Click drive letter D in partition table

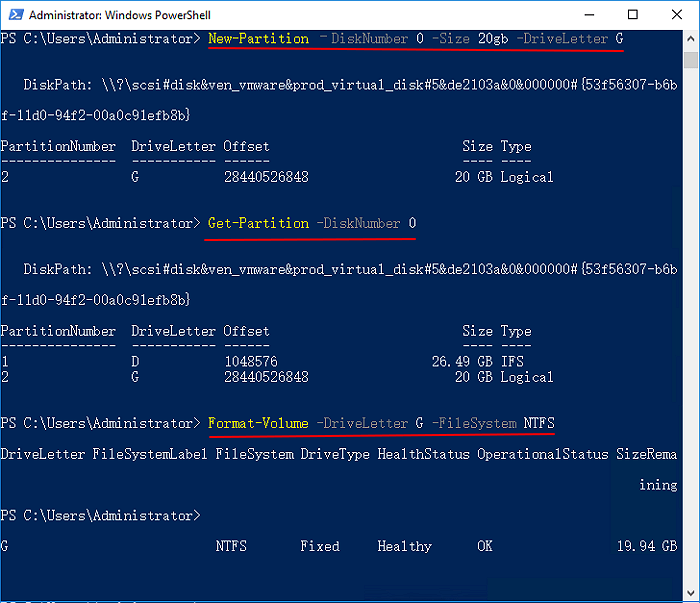[x=135, y=362]
